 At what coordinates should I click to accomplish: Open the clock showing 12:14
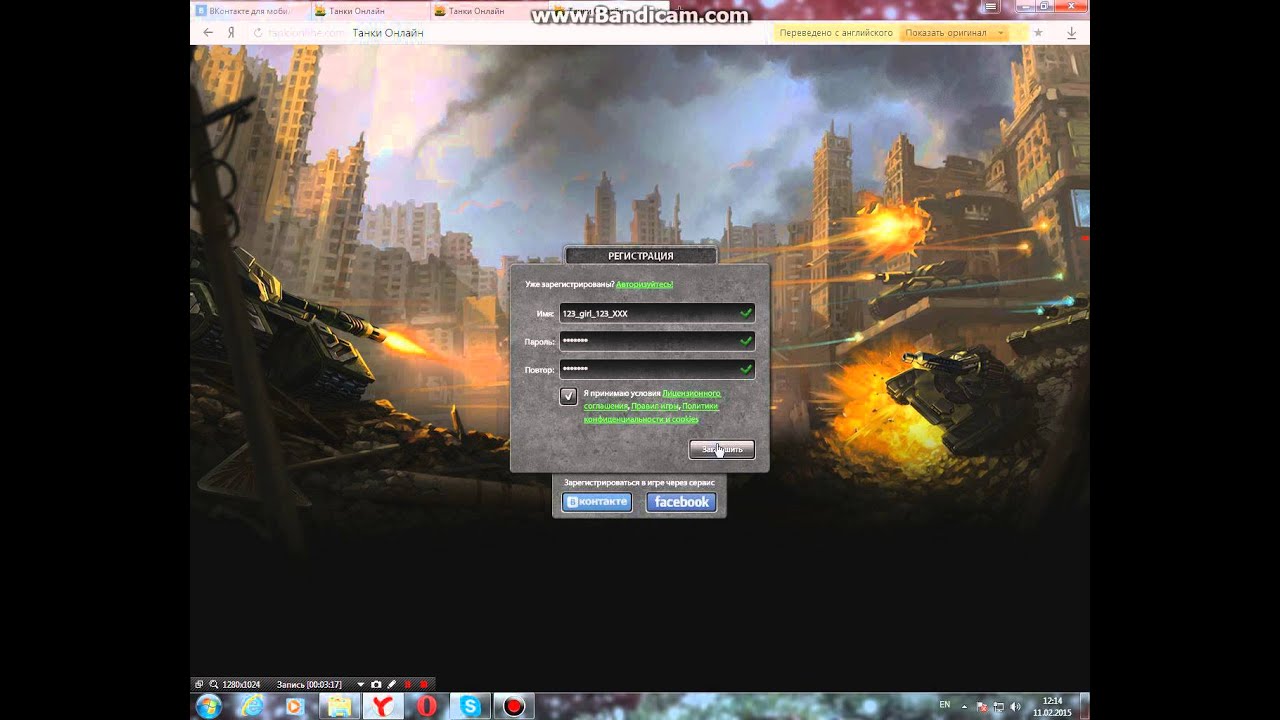tap(1052, 706)
